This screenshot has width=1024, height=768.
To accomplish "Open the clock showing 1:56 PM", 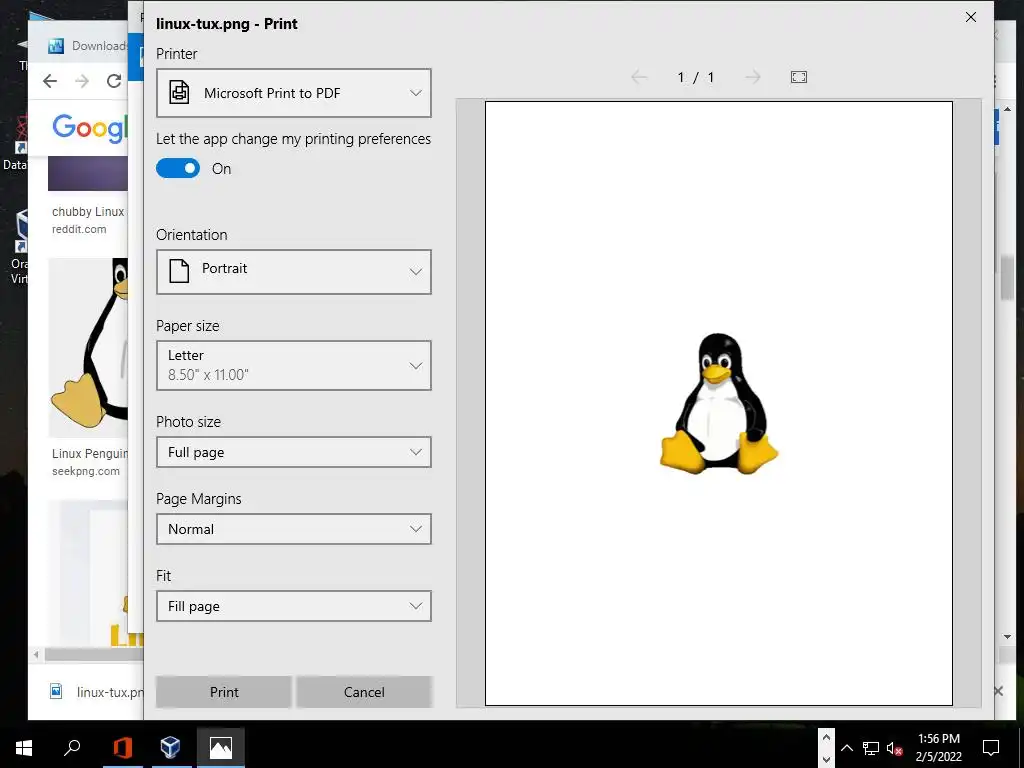I will [x=938, y=748].
